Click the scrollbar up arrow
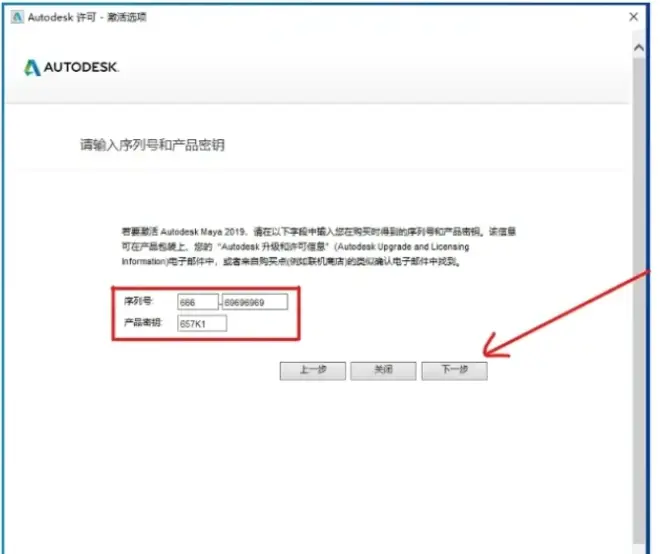 [638, 47]
